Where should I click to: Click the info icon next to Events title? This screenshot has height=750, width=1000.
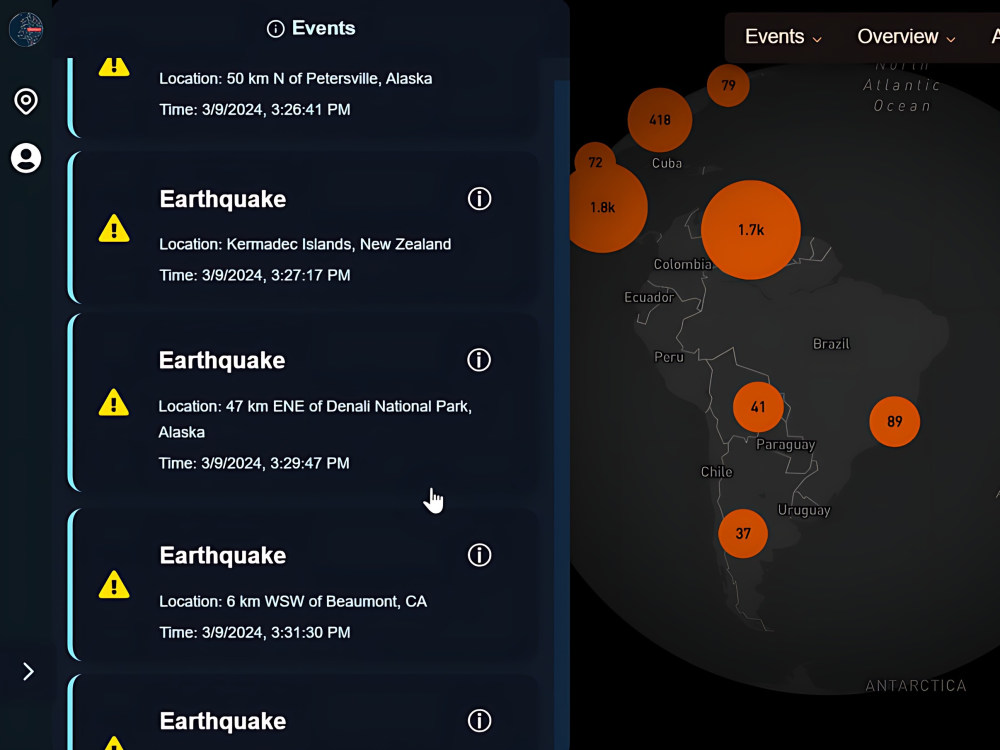click(x=276, y=29)
